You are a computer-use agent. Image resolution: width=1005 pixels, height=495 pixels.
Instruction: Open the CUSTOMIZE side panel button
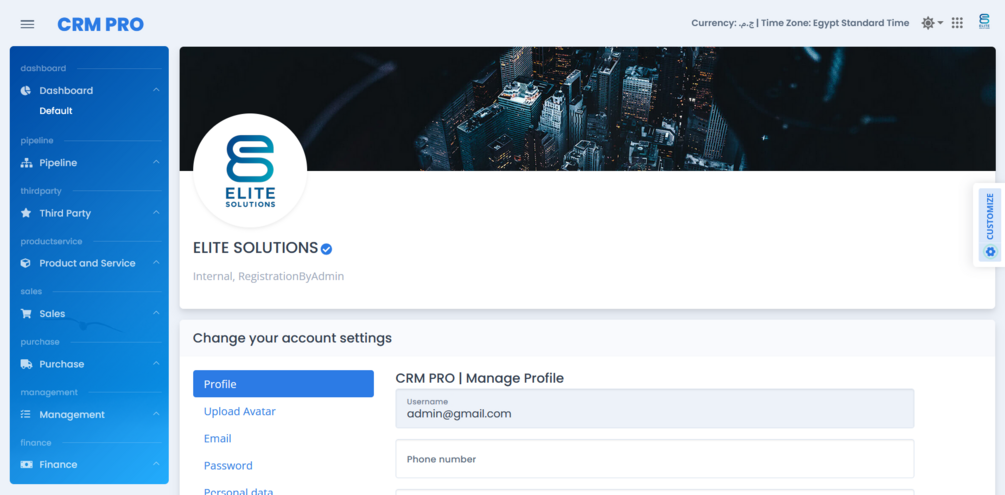[990, 225]
